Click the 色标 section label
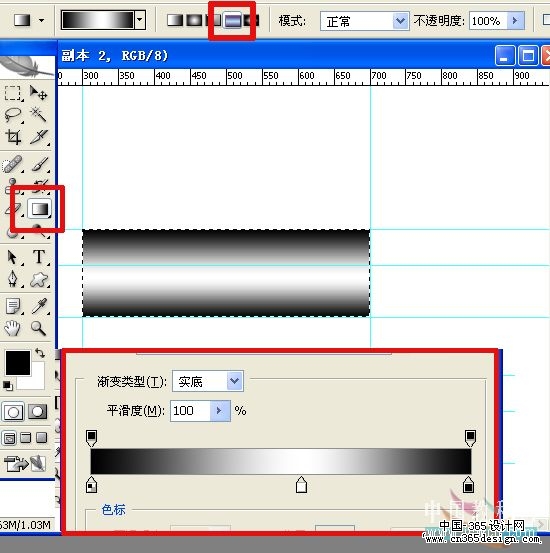The image size is (550, 553). pyautogui.click(x=113, y=509)
